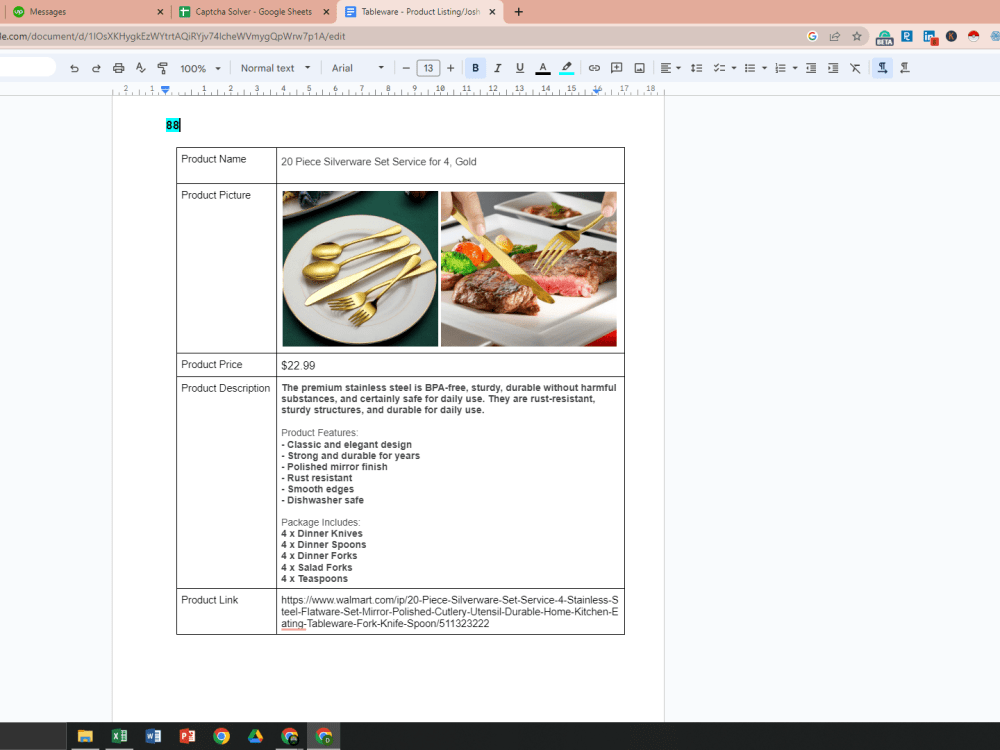This screenshot has height=750, width=1000.
Task: Decrease indent of the paragraph
Action: (x=811, y=68)
